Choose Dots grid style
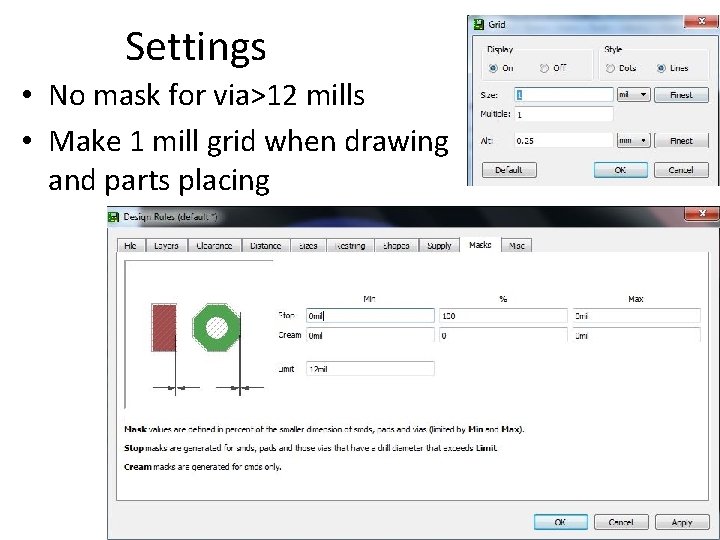This screenshot has width=720, height=540. [610, 68]
